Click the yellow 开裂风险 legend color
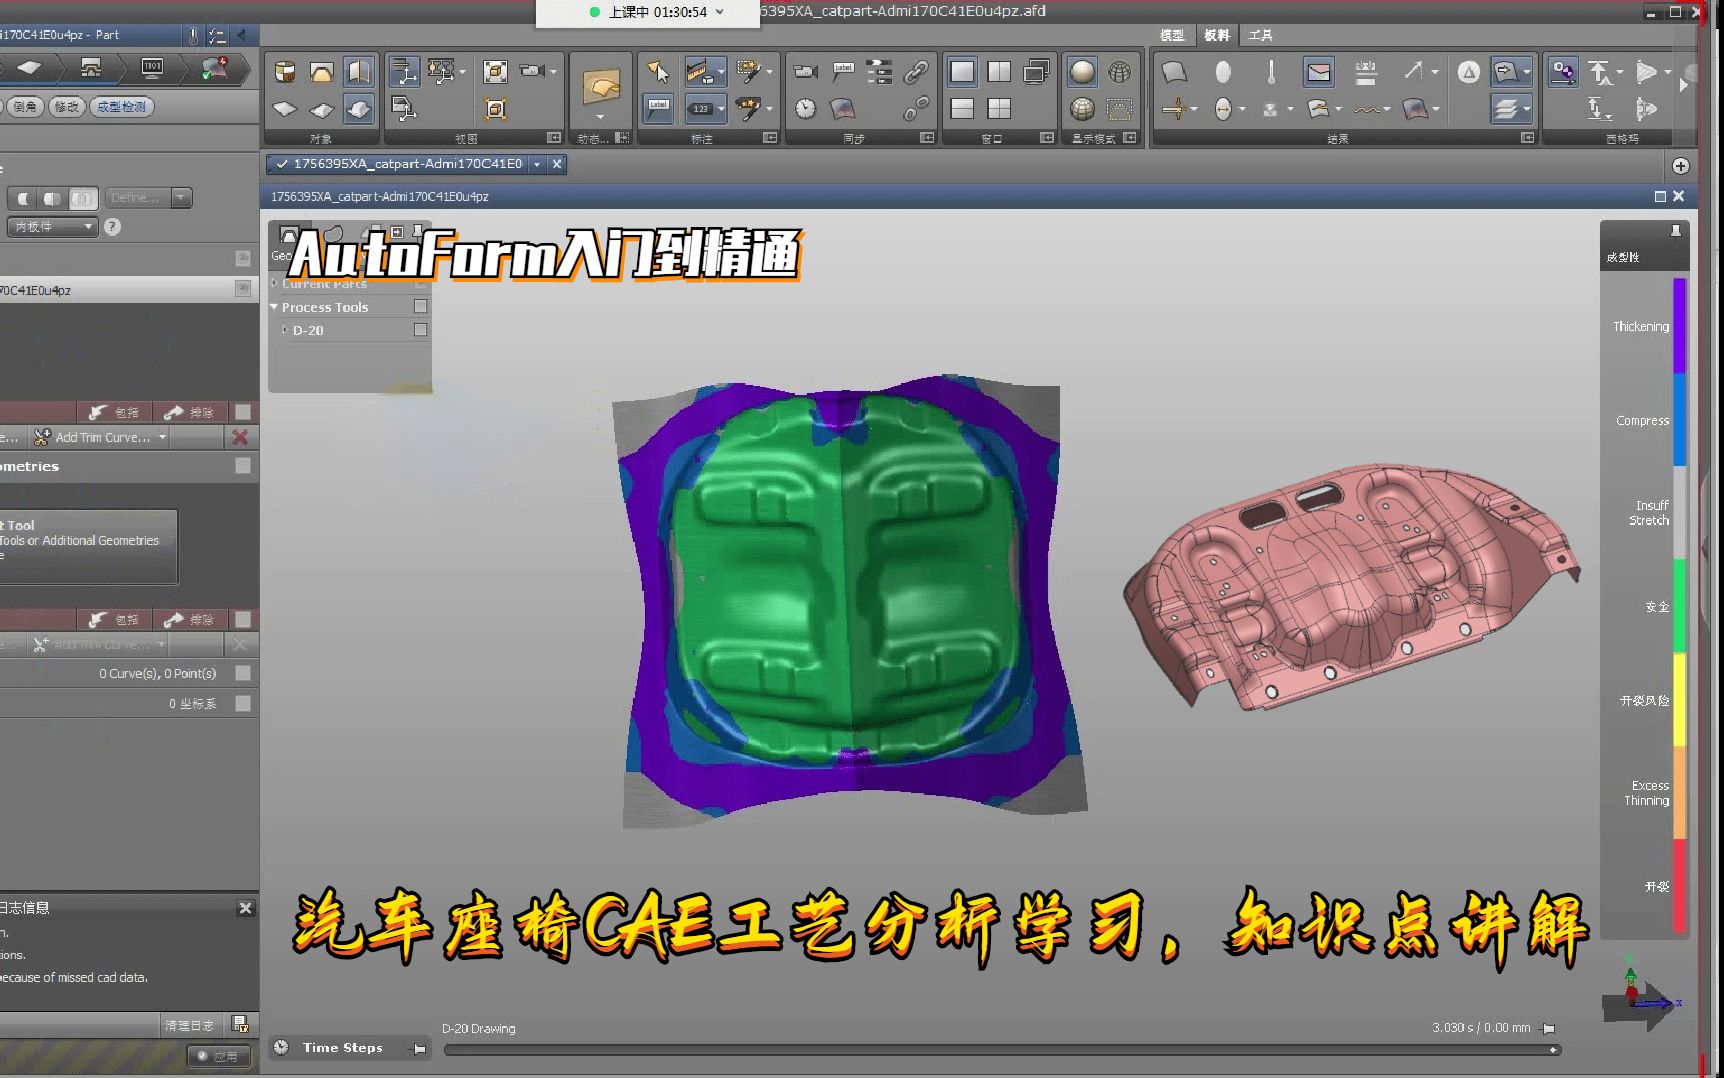Image resolution: width=1724 pixels, height=1078 pixels. point(1679,700)
